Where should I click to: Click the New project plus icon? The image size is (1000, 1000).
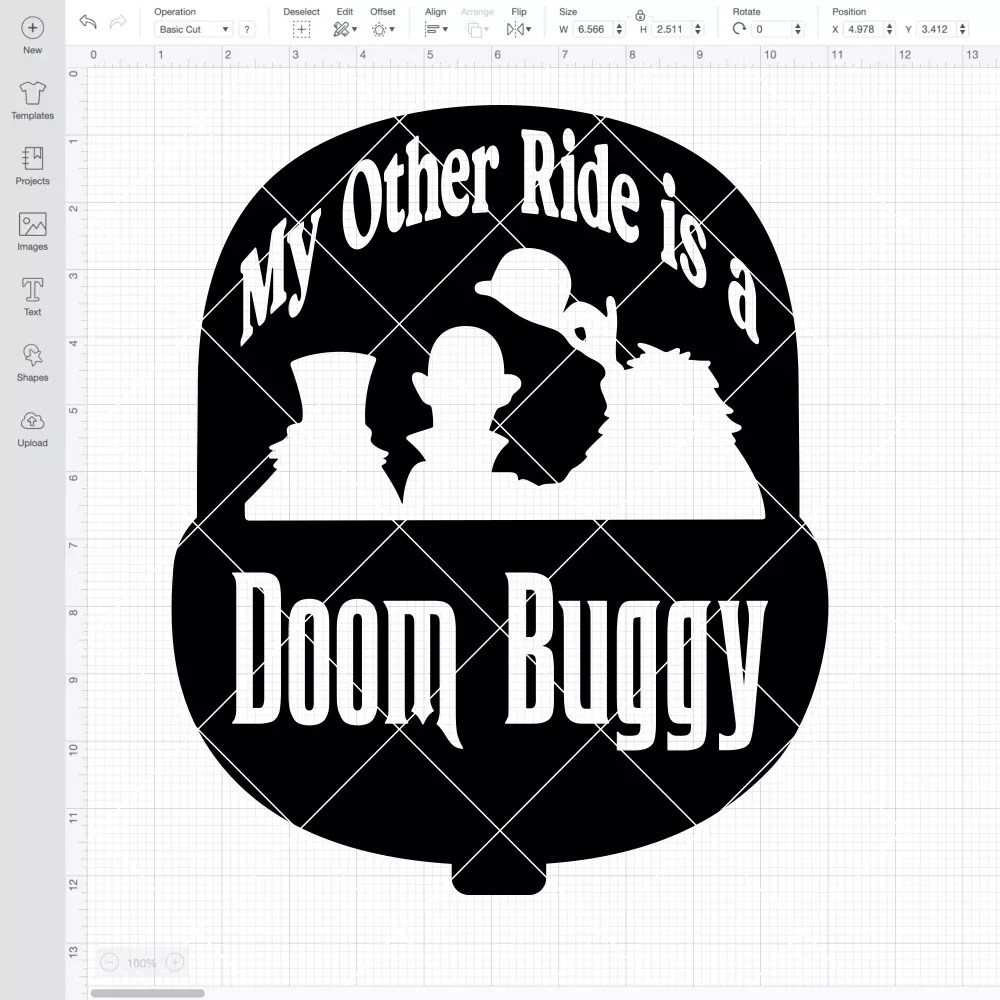click(33, 28)
